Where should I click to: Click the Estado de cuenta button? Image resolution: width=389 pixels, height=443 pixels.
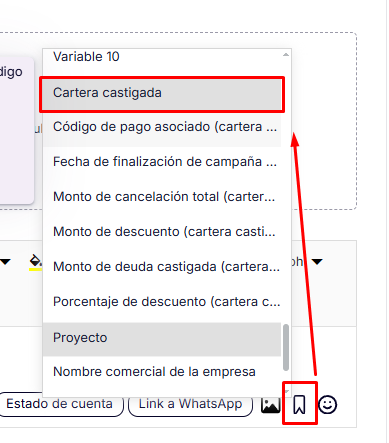60,404
